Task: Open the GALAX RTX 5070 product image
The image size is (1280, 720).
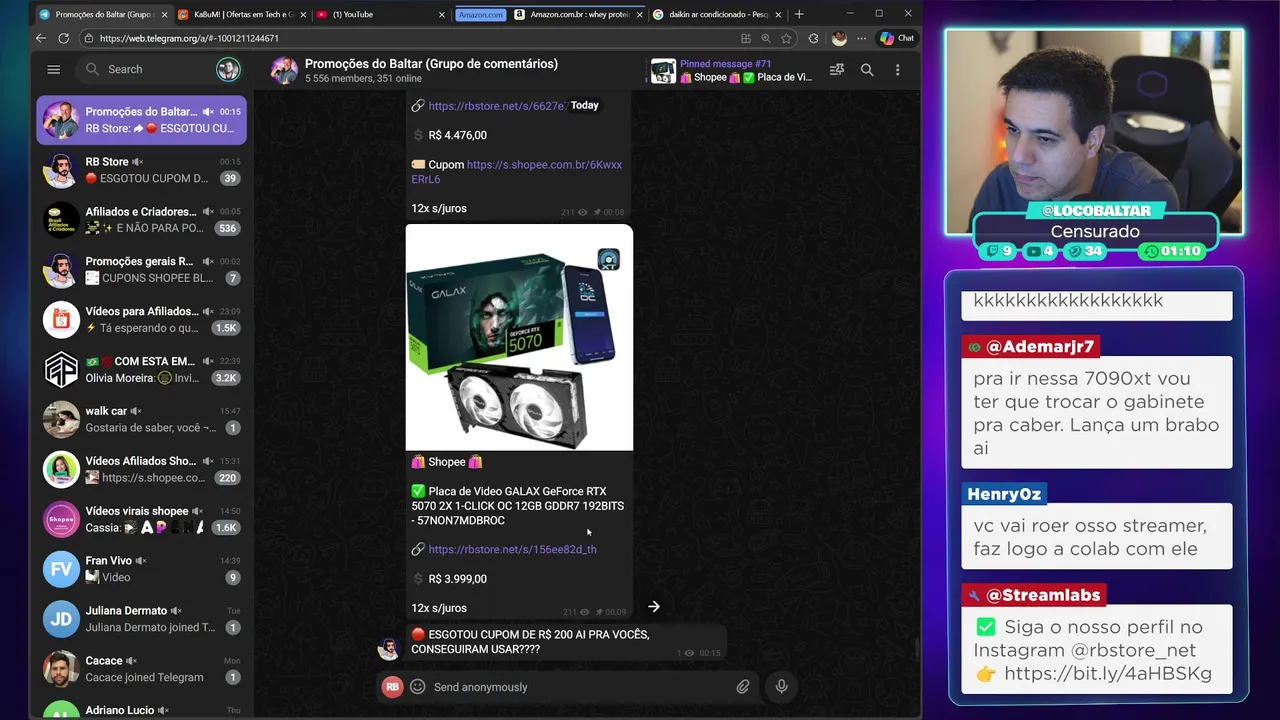Action: (519, 337)
